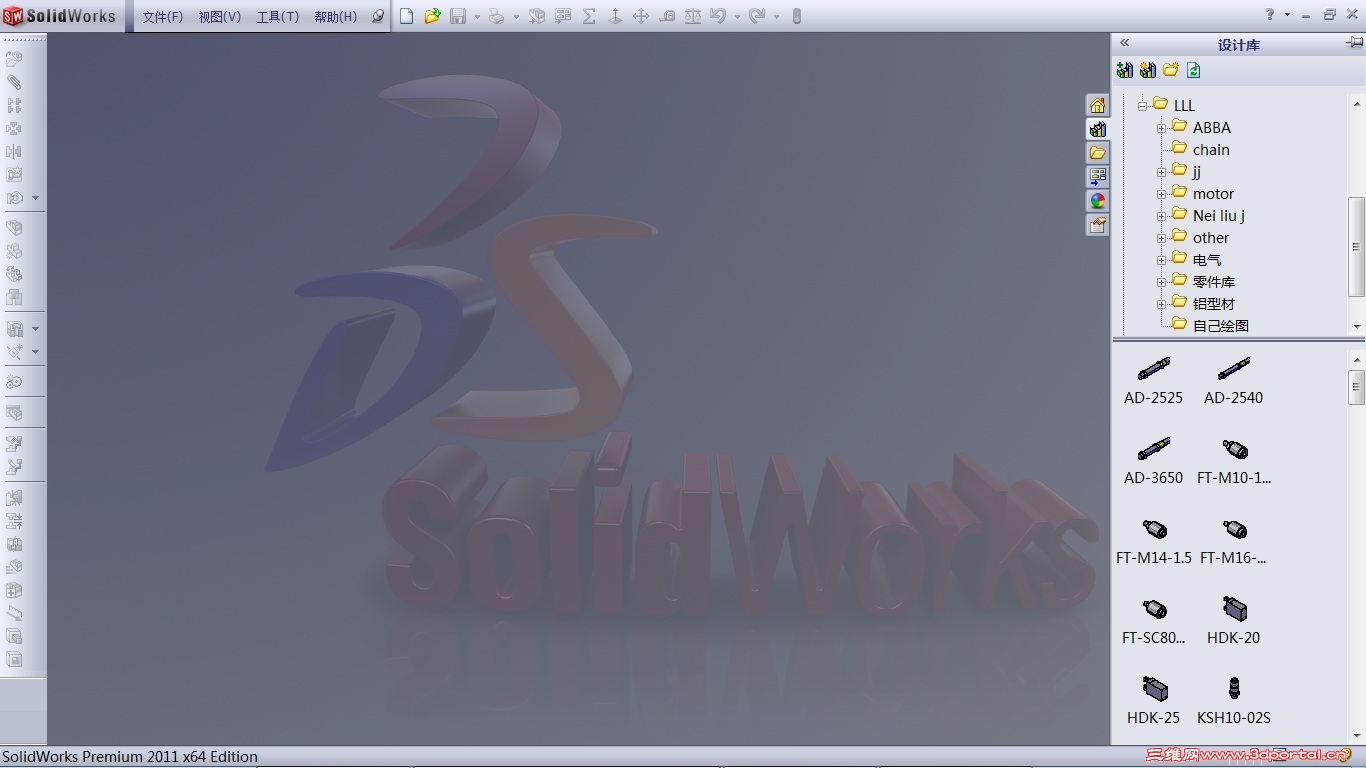Expand the ABBA folder node
Screen dimensions: 1366x768
click(1161, 128)
